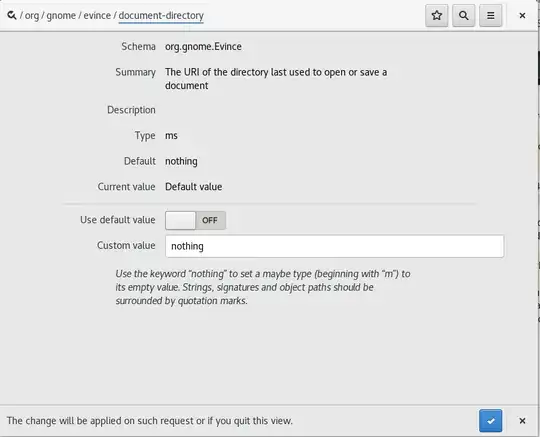Click the Description label

(x=131, y=110)
